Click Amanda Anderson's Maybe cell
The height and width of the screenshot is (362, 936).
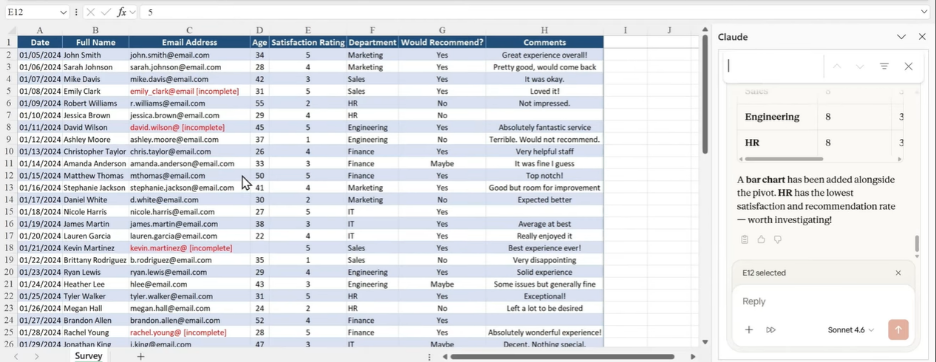tap(442, 163)
